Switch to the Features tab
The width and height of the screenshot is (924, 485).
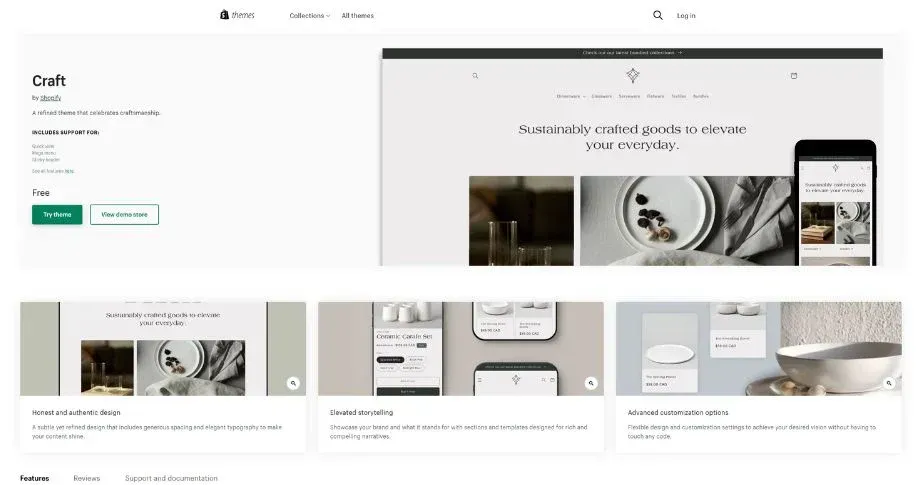[35, 478]
